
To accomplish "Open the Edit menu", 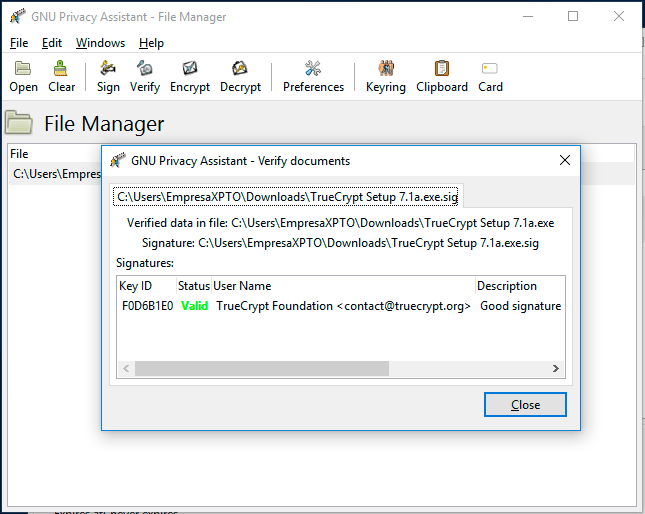I will (52, 43).
